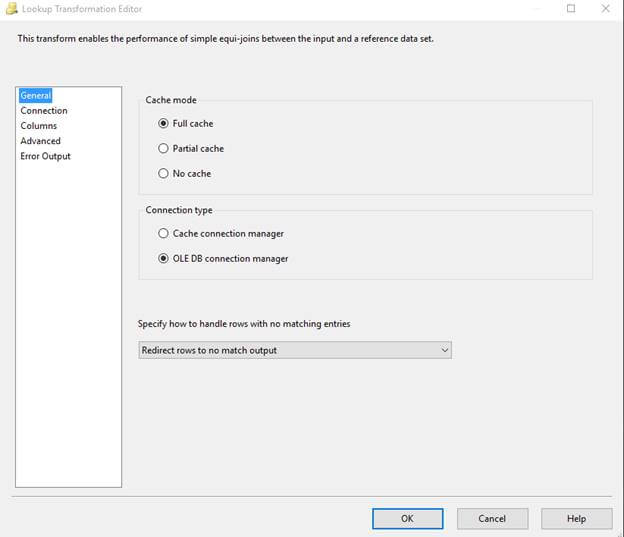Go to the Advanced page
Viewport: 624px width, 537px height.
click(41, 141)
